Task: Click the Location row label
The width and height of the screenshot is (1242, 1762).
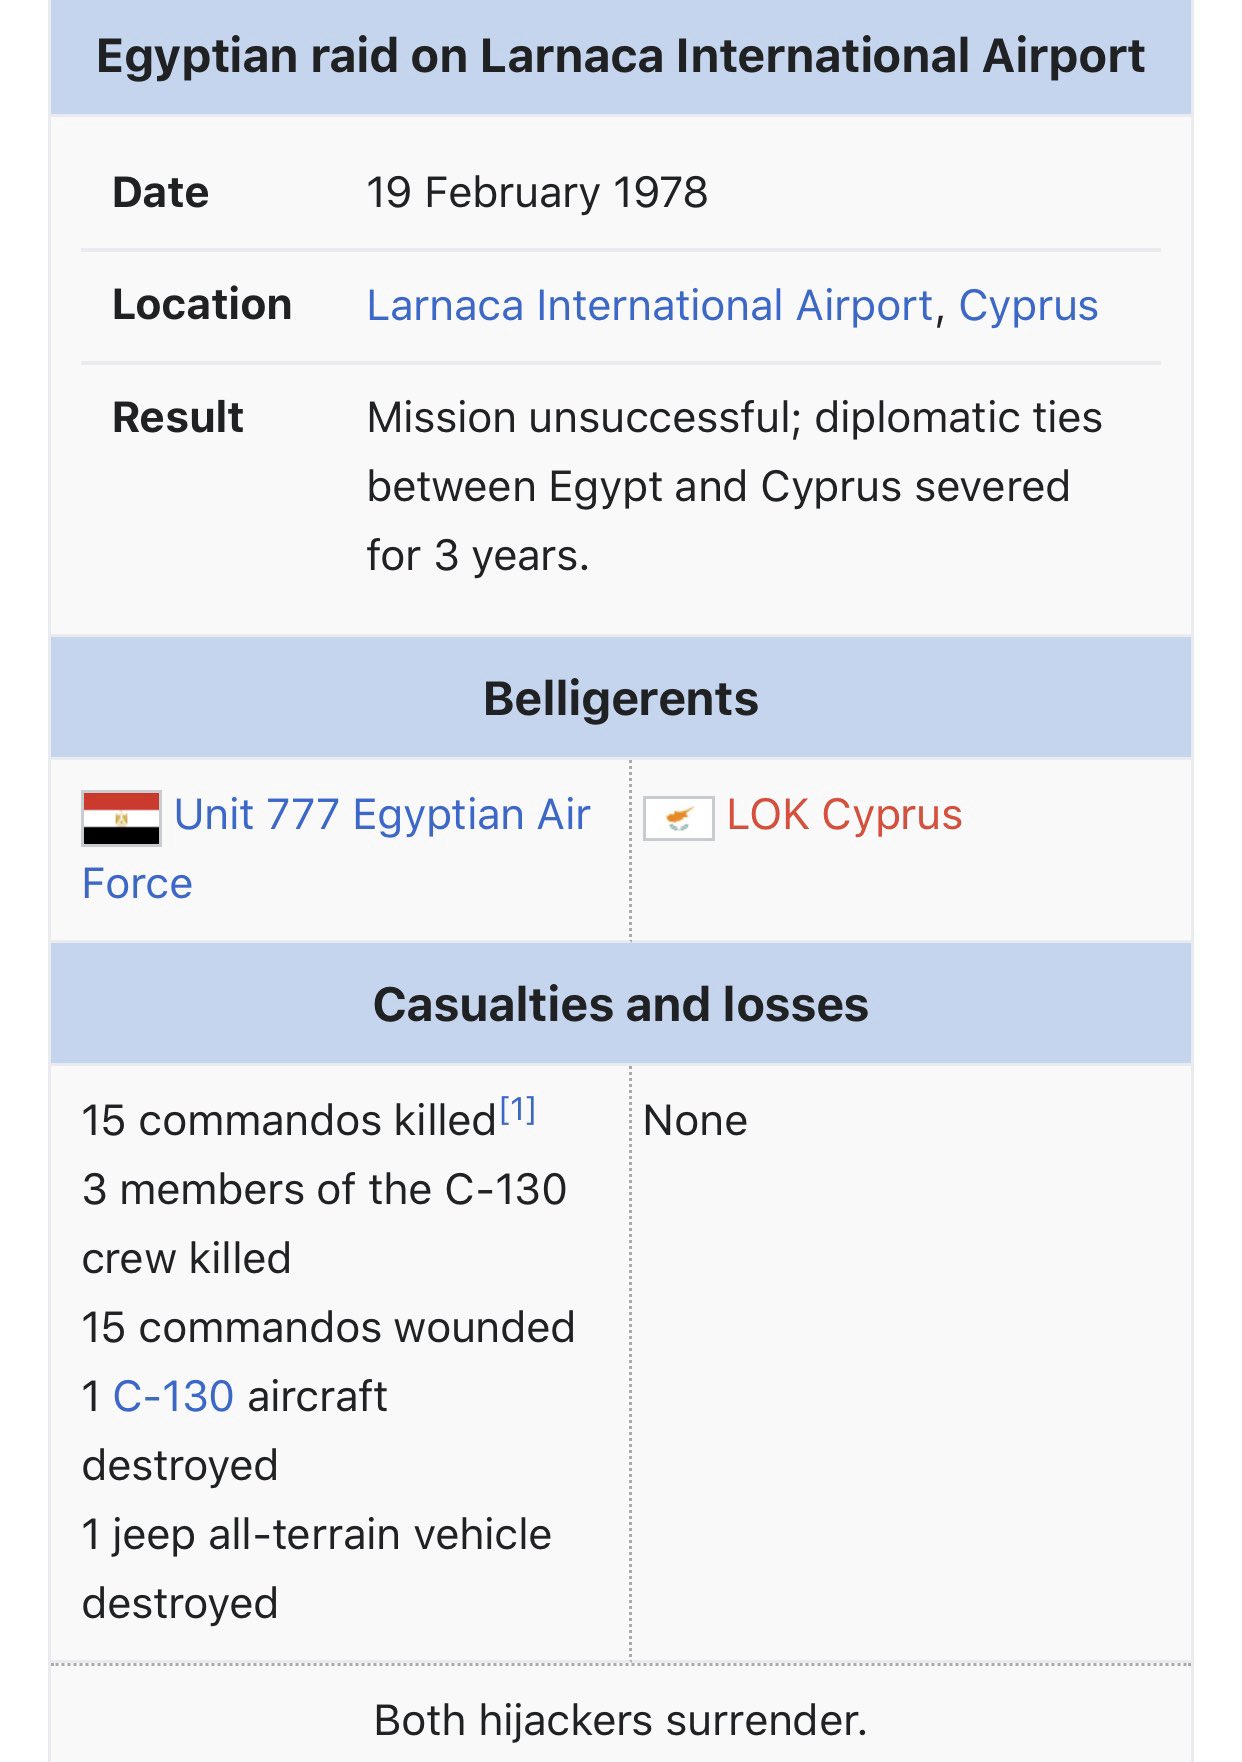Action: 202,304
